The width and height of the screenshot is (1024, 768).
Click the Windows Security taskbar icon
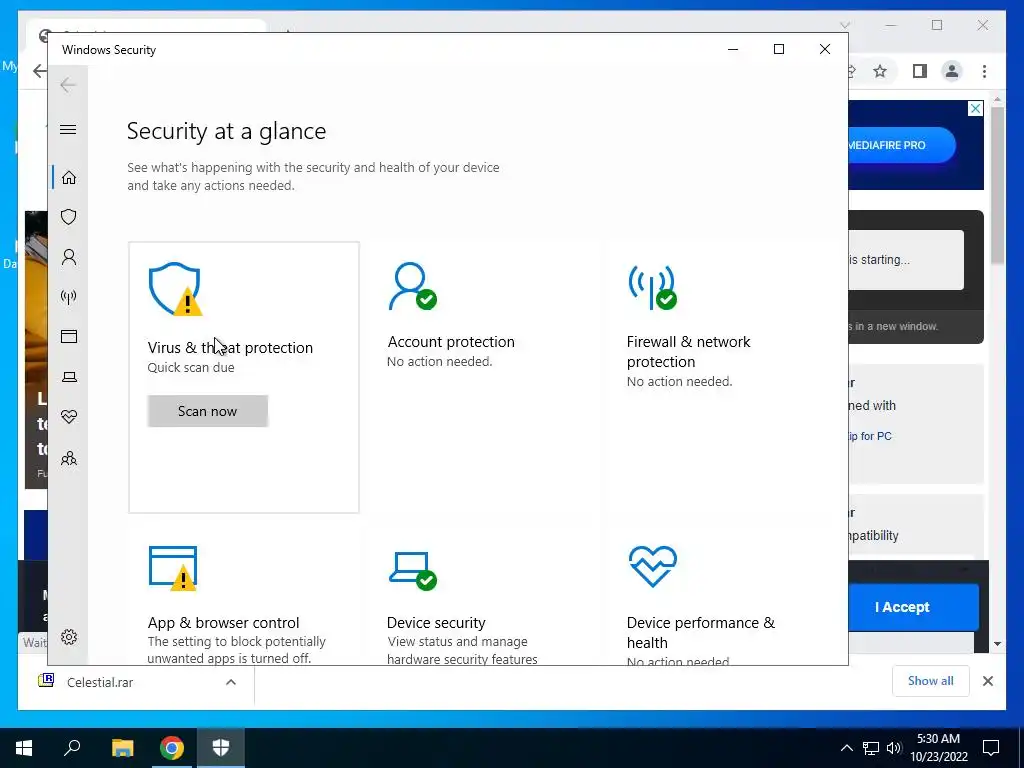(221, 748)
